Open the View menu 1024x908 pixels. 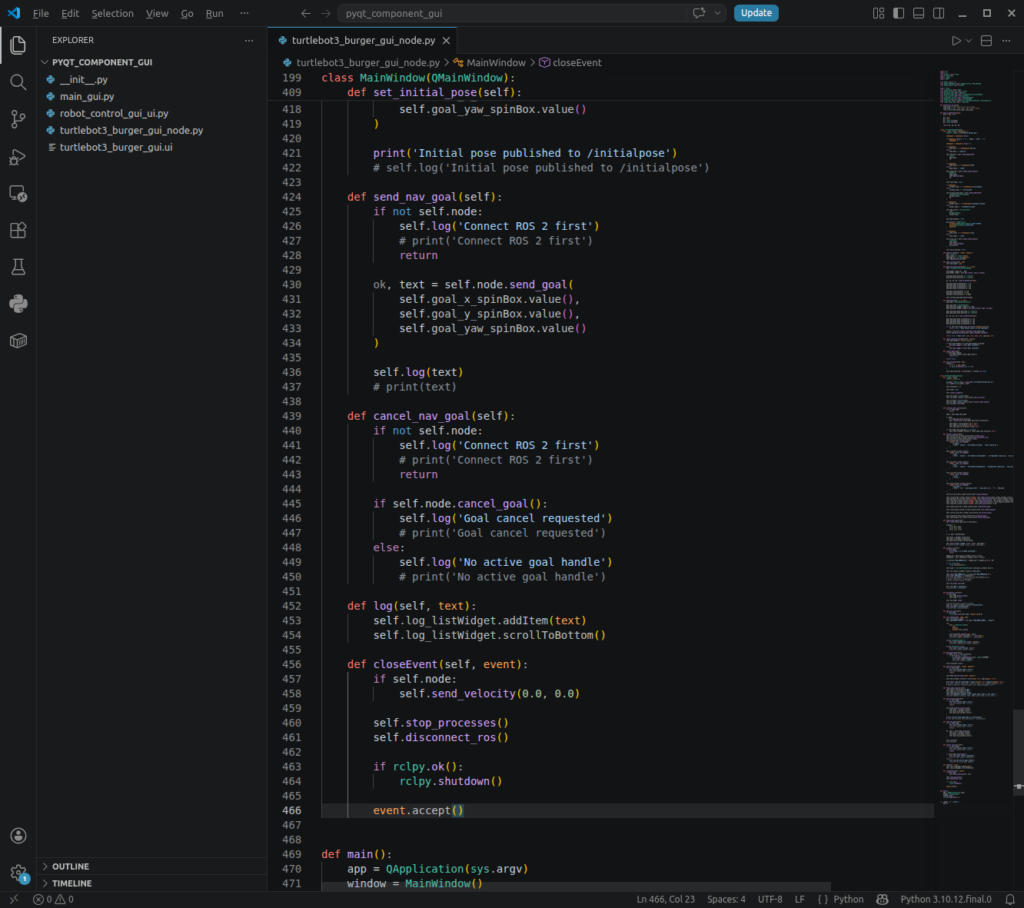(x=157, y=13)
